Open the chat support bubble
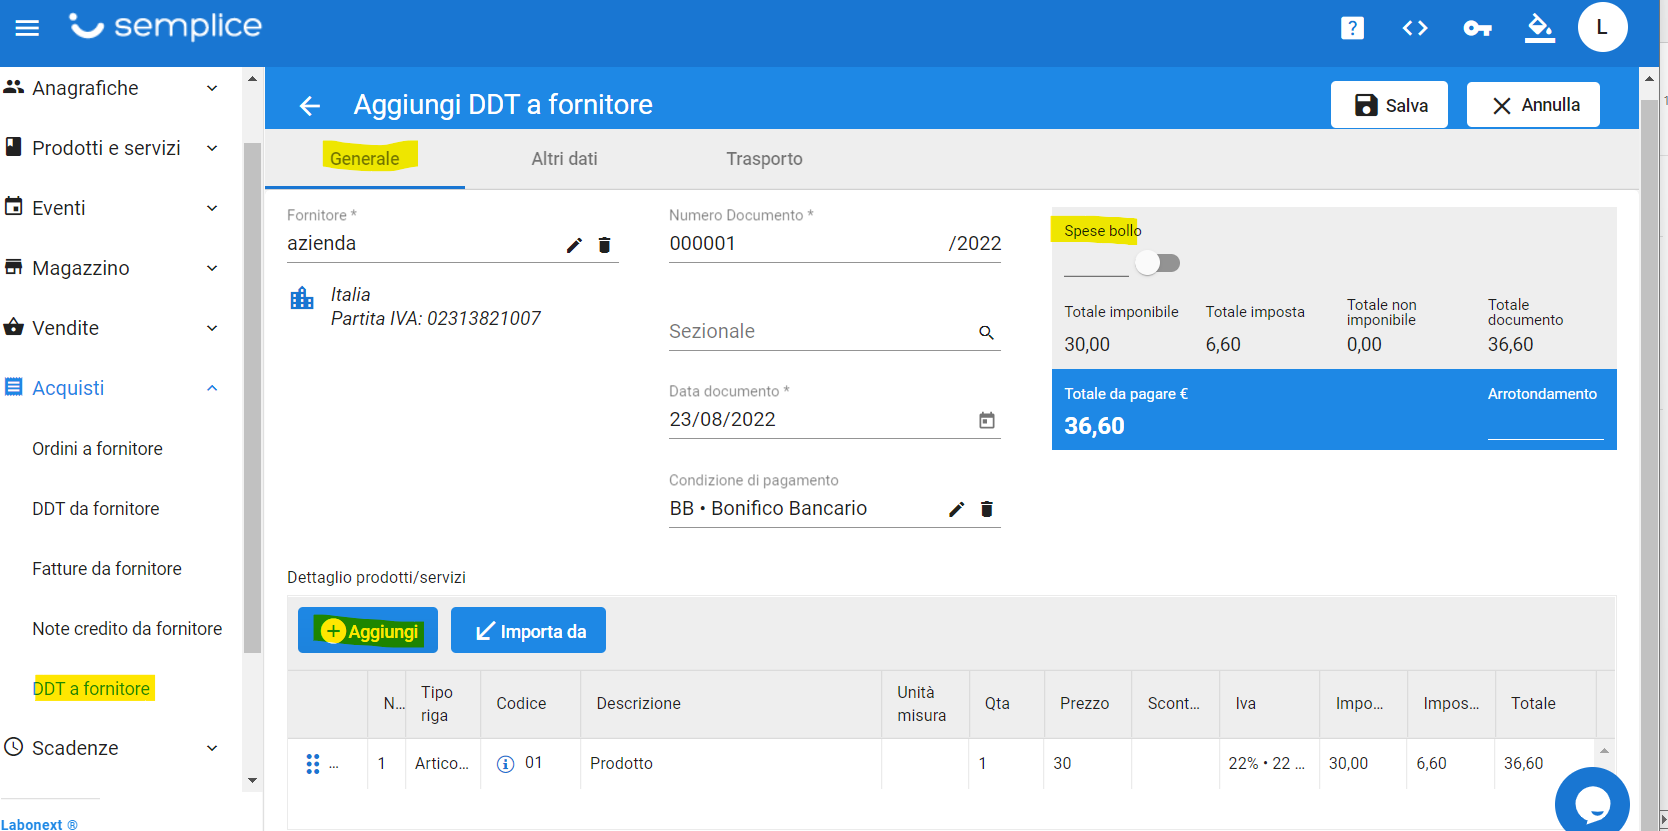This screenshot has width=1668, height=831. [1592, 803]
